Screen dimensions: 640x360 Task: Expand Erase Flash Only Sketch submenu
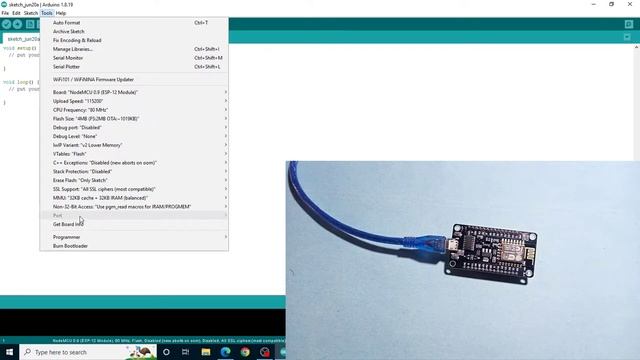pos(134,180)
